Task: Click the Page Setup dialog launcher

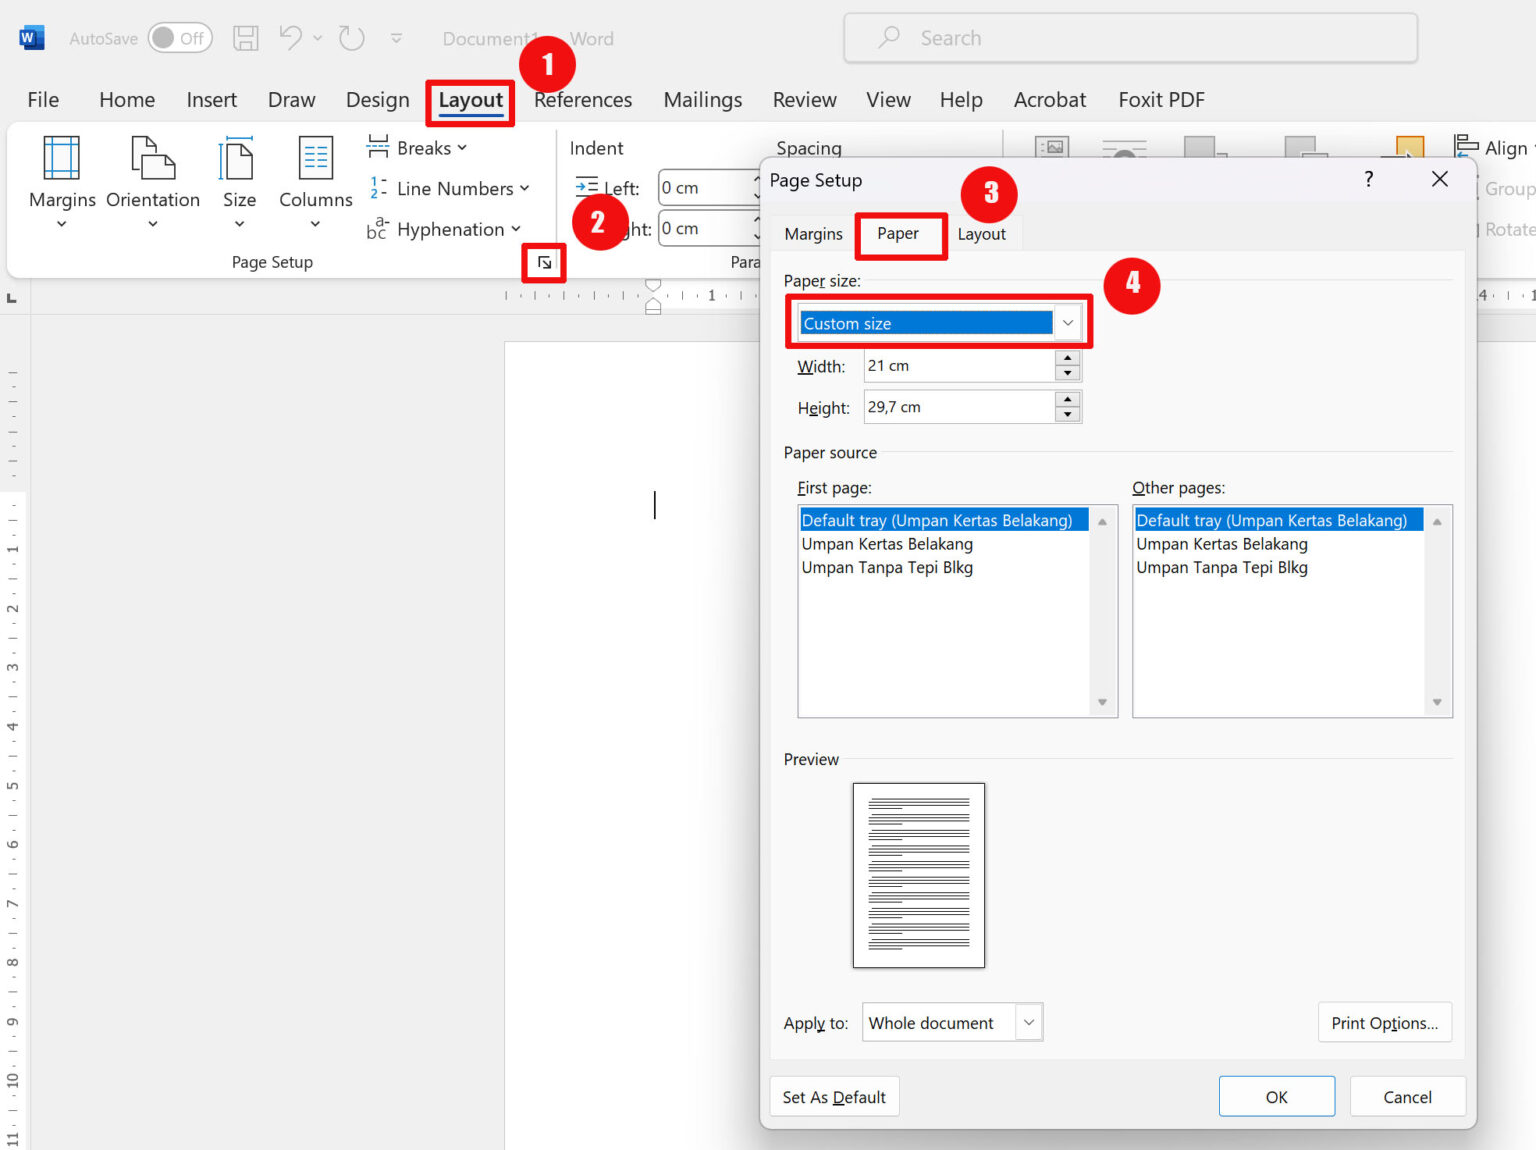Action: point(543,262)
